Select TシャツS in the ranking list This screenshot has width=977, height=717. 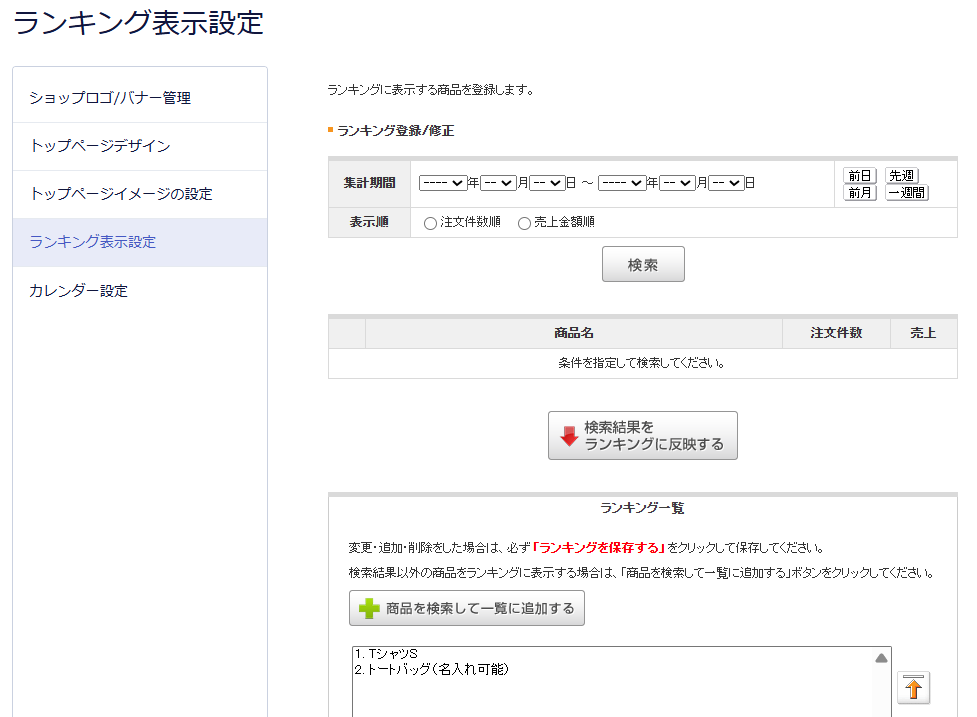pos(385,654)
